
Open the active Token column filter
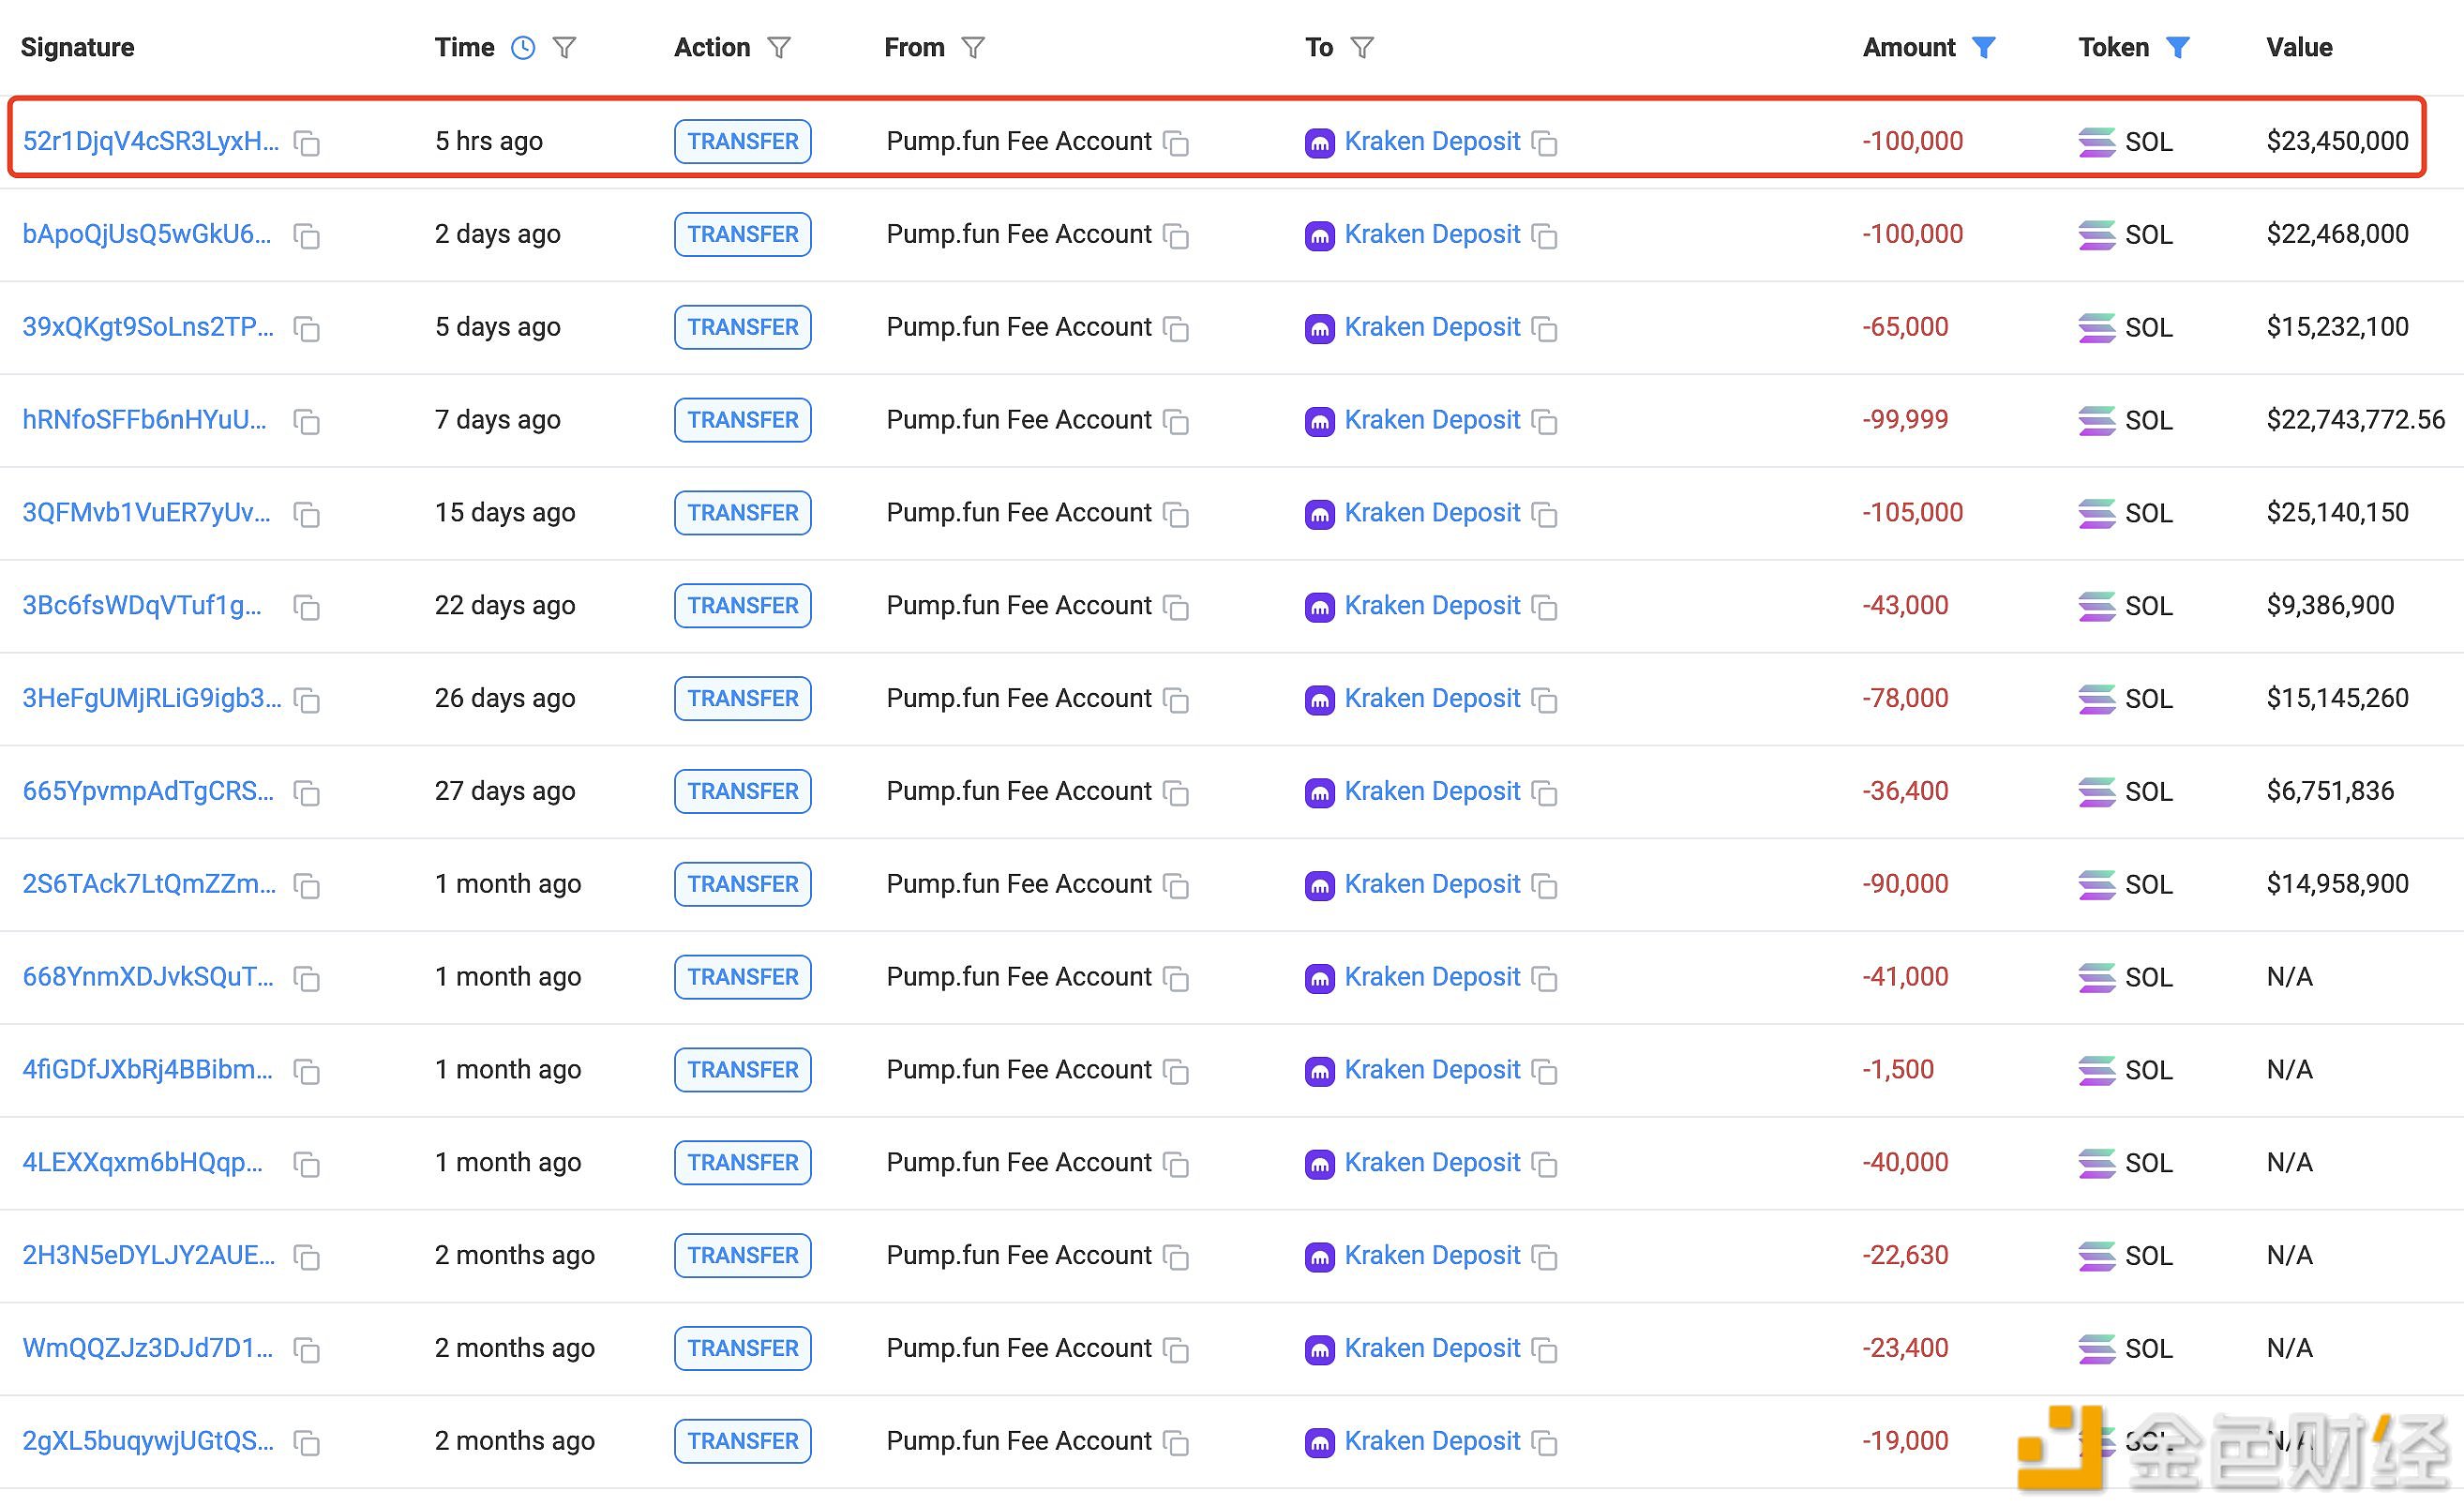[2178, 47]
